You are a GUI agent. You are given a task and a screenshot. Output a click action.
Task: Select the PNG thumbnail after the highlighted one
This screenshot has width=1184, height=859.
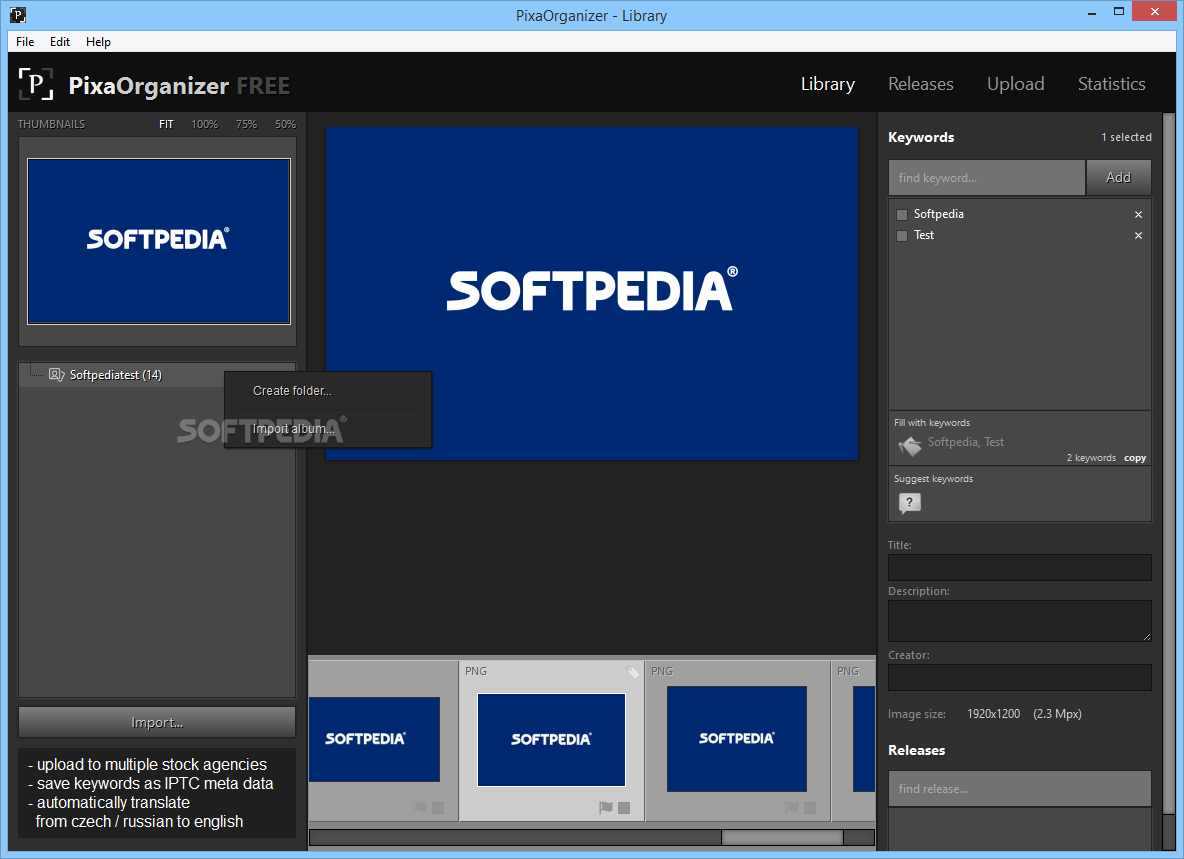point(736,738)
